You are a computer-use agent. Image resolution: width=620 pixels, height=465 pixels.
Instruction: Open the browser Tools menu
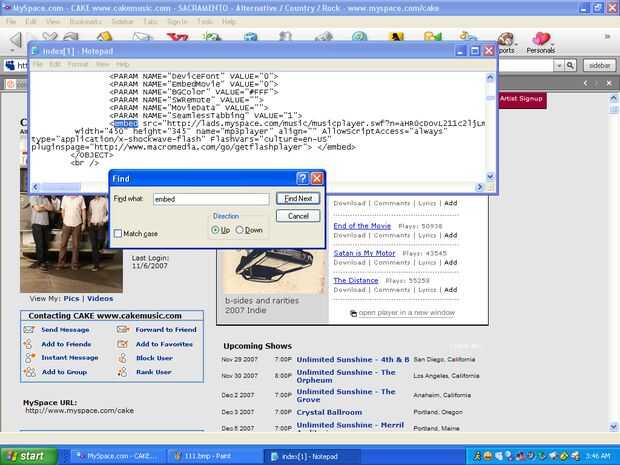pyautogui.click(x=205, y=21)
